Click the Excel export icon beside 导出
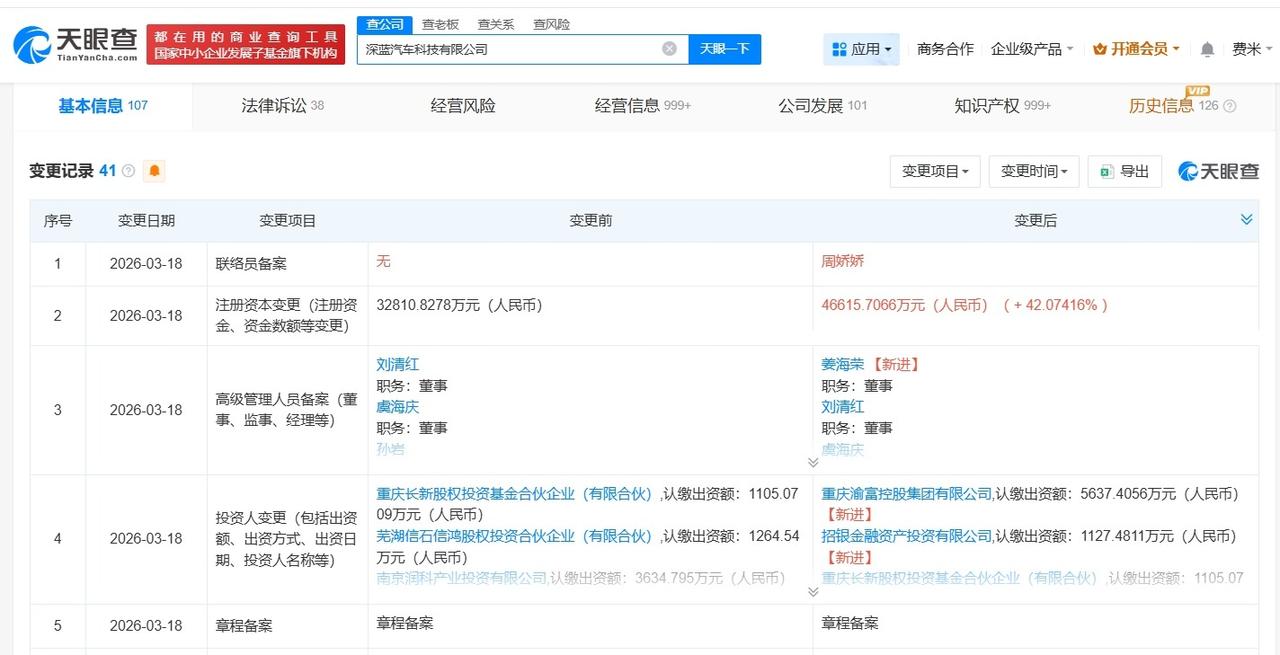 pyautogui.click(x=1106, y=171)
